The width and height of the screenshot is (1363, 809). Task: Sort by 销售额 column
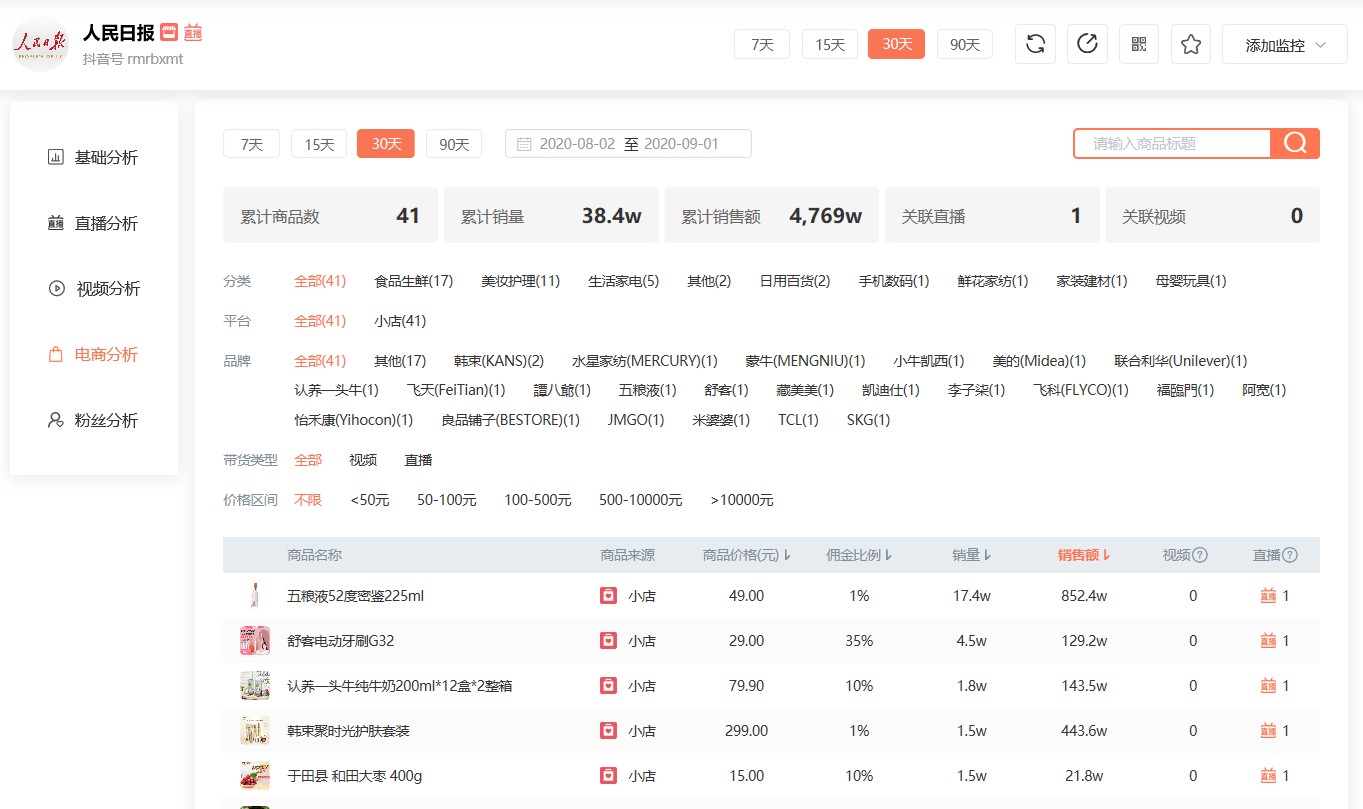(1084, 555)
